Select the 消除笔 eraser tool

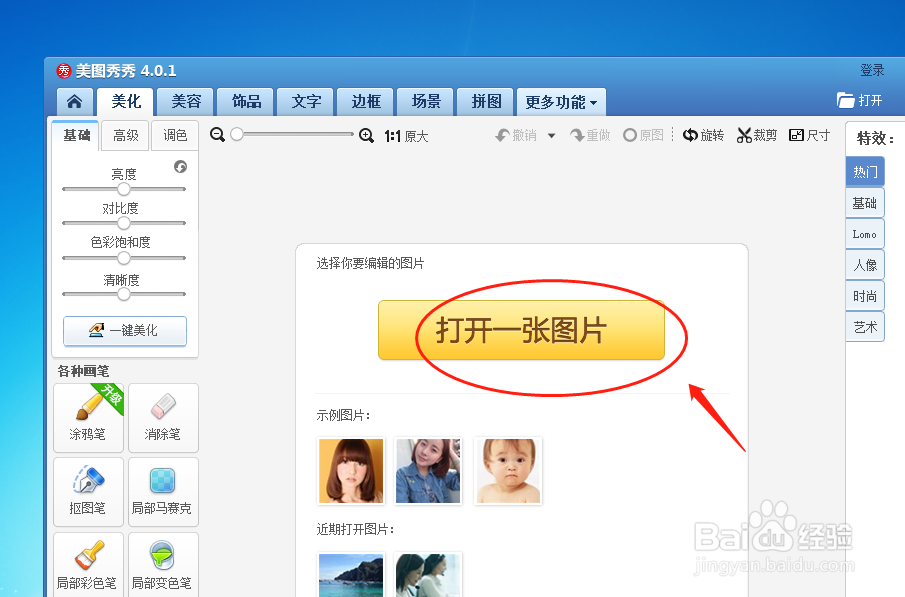click(163, 417)
